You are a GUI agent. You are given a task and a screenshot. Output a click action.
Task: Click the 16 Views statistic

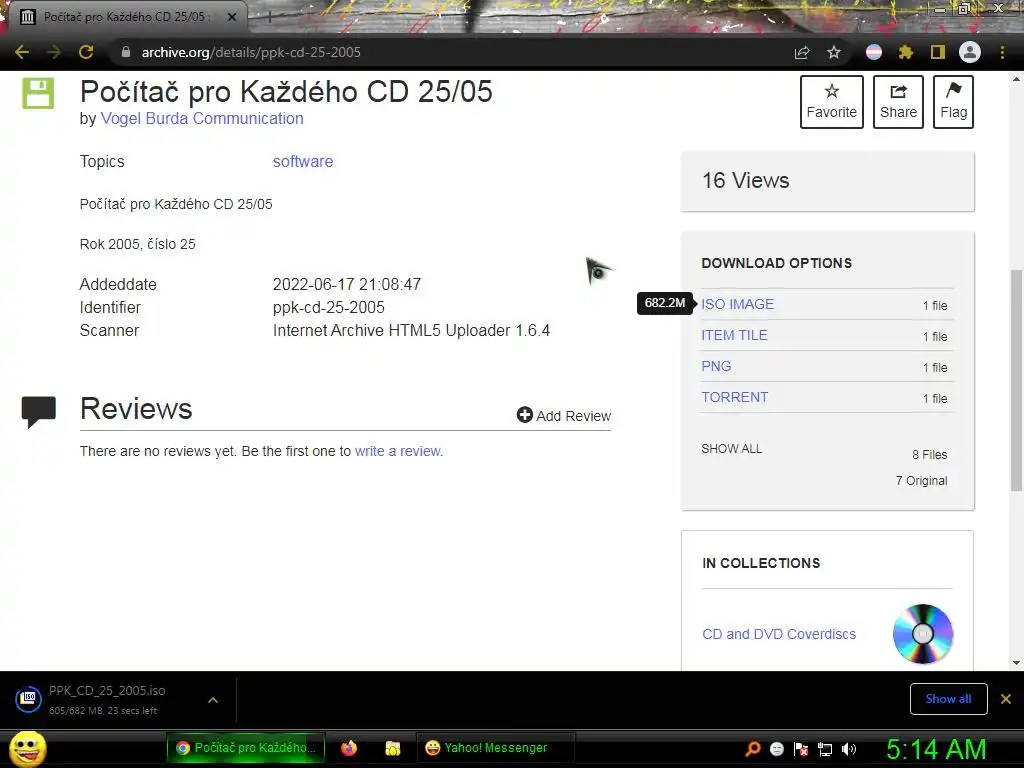click(746, 180)
